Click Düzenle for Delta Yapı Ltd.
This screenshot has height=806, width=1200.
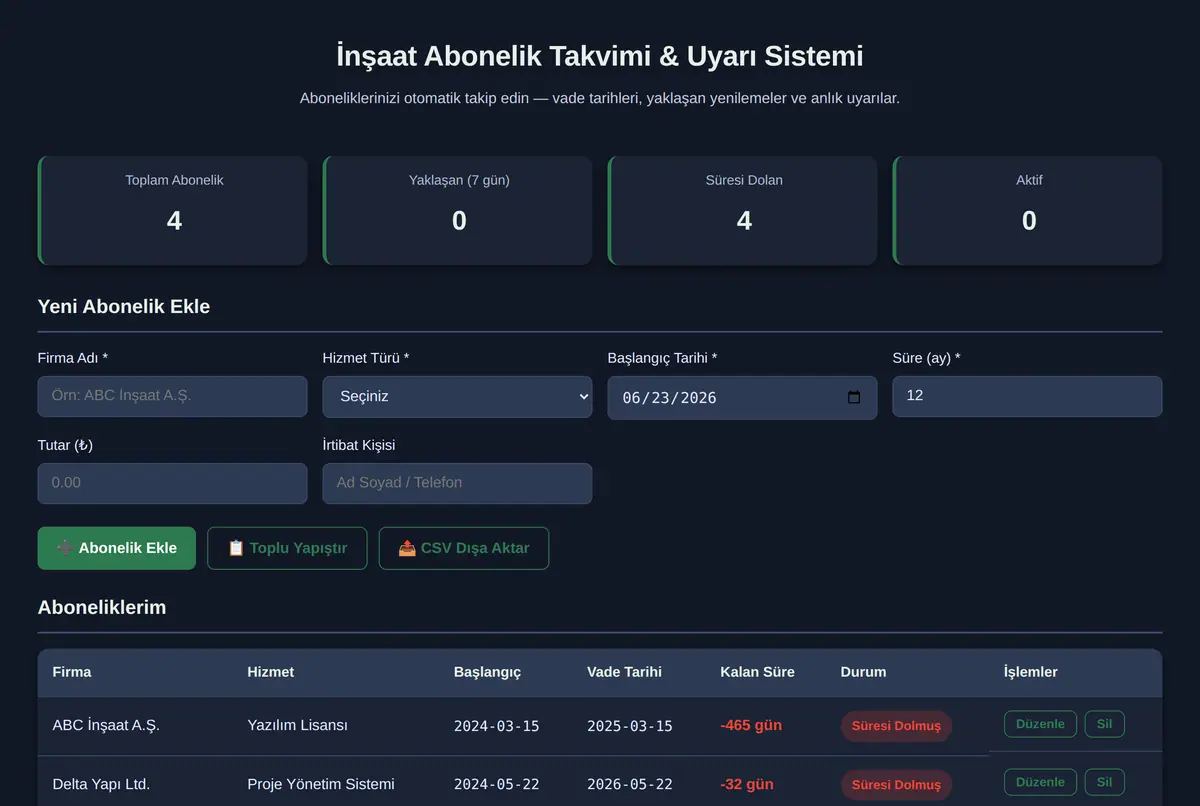pyautogui.click(x=1040, y=782)
